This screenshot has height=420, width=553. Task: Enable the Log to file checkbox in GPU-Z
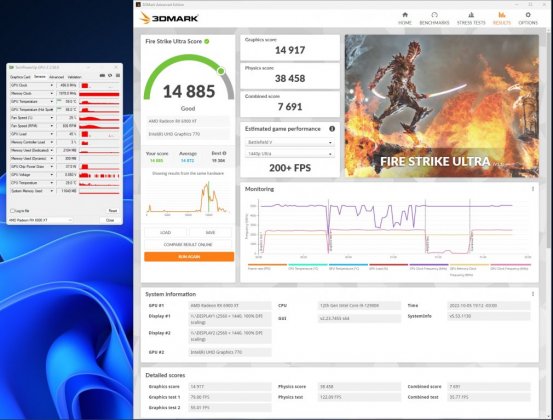(12, 211)
